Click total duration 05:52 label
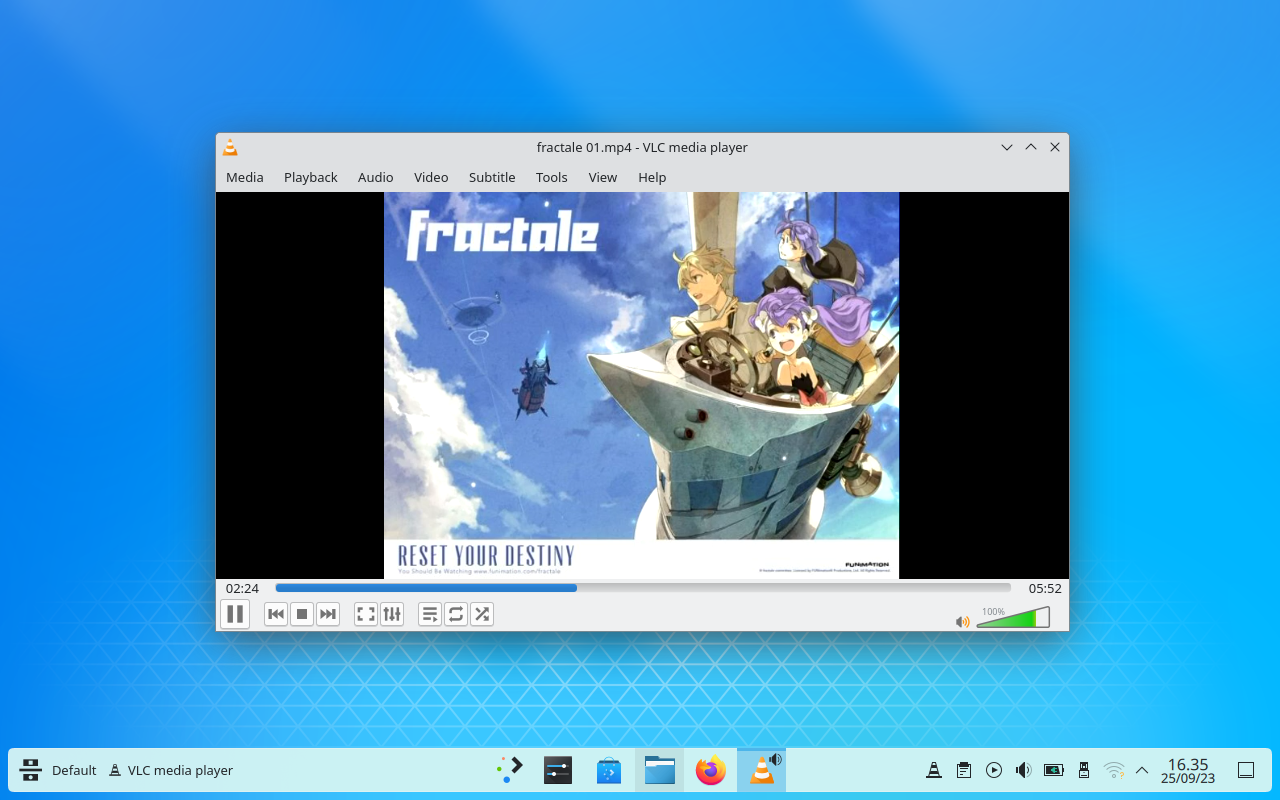 click(1045, 588)
